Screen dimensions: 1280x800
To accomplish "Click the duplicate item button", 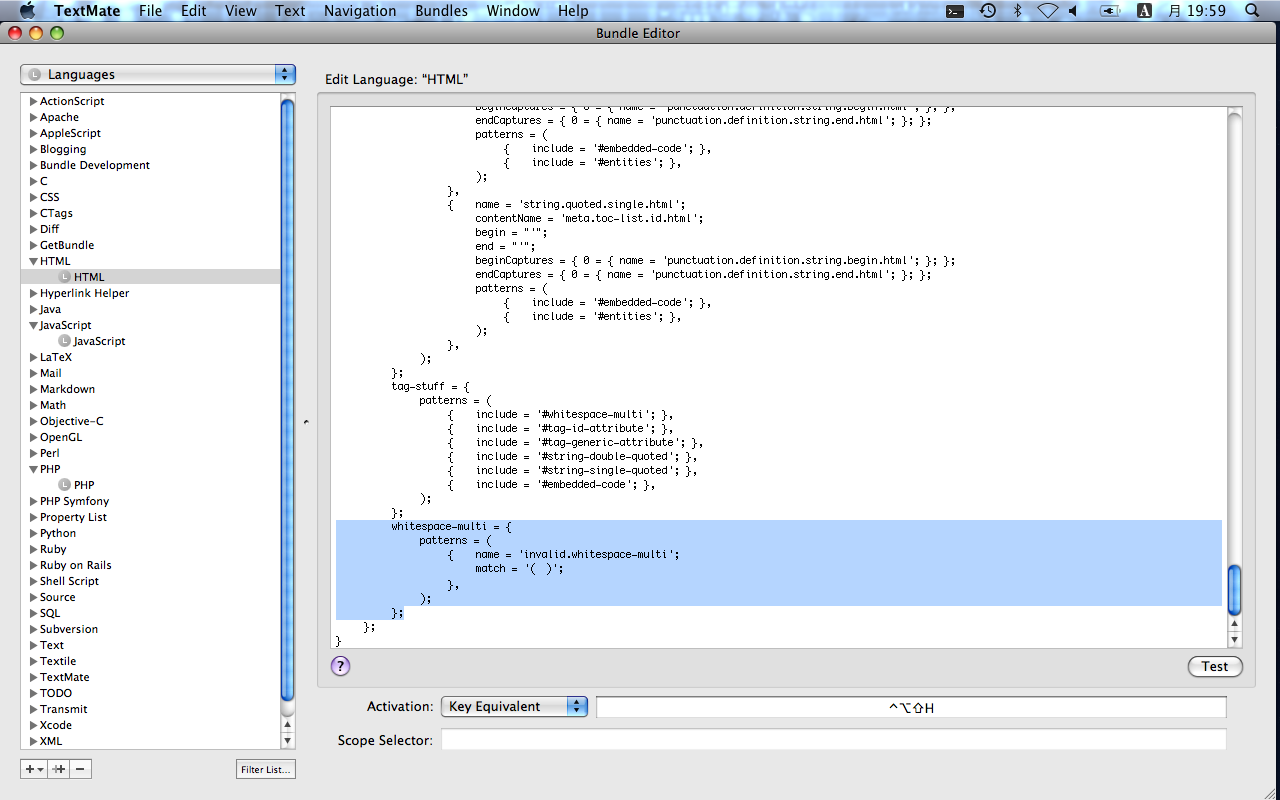I will point(59,769).
